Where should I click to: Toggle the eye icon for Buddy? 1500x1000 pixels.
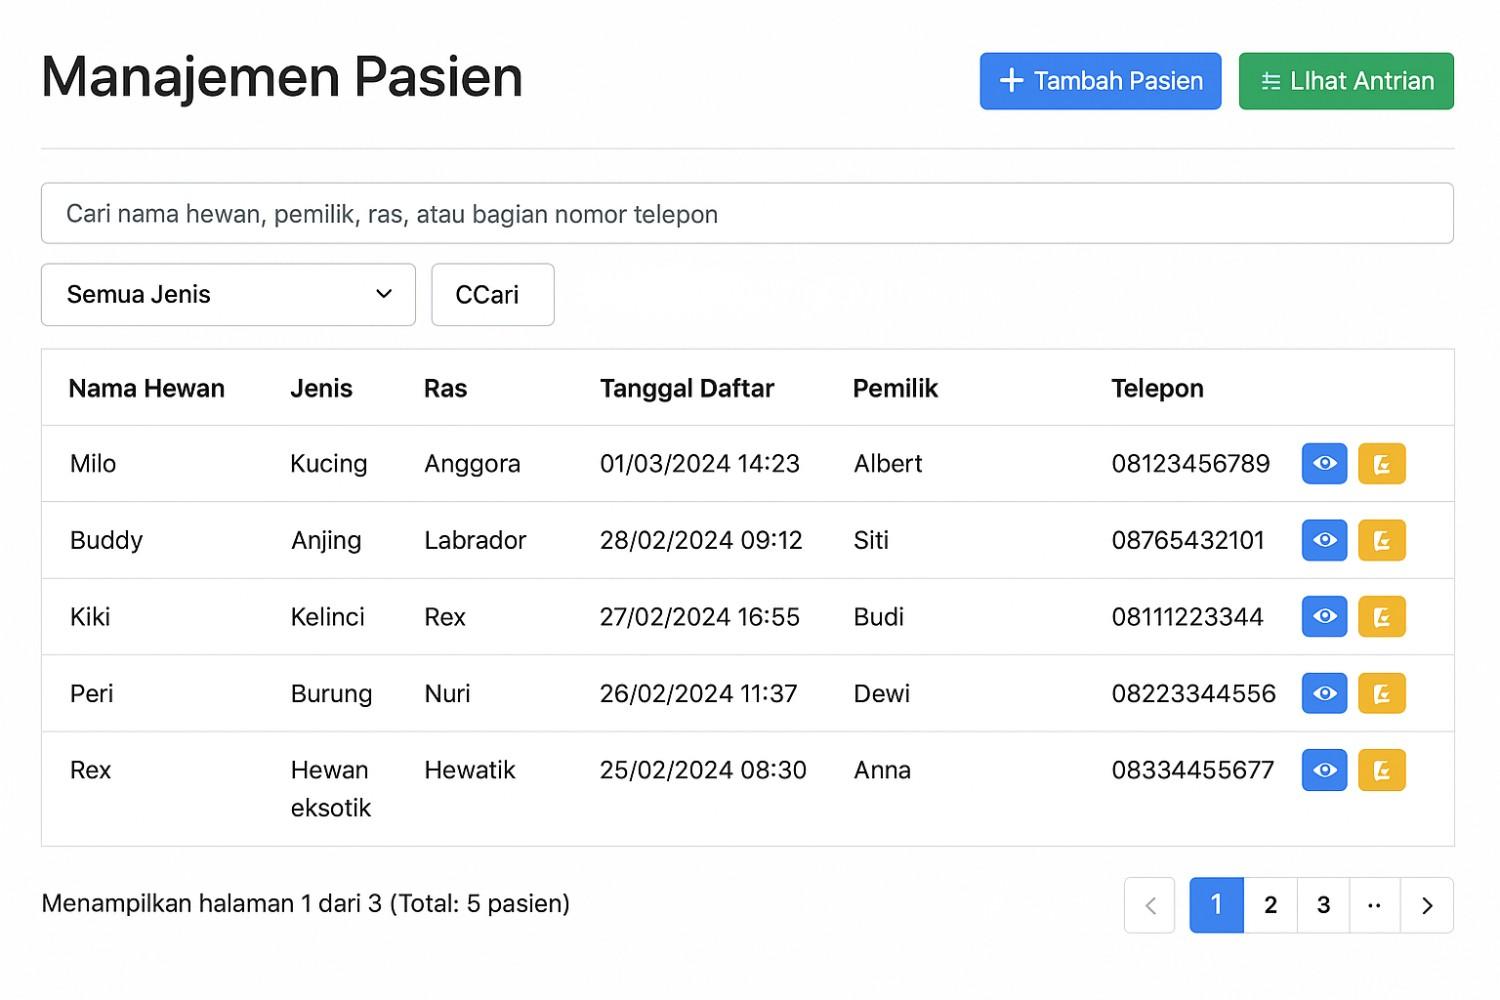(1324, 540)
